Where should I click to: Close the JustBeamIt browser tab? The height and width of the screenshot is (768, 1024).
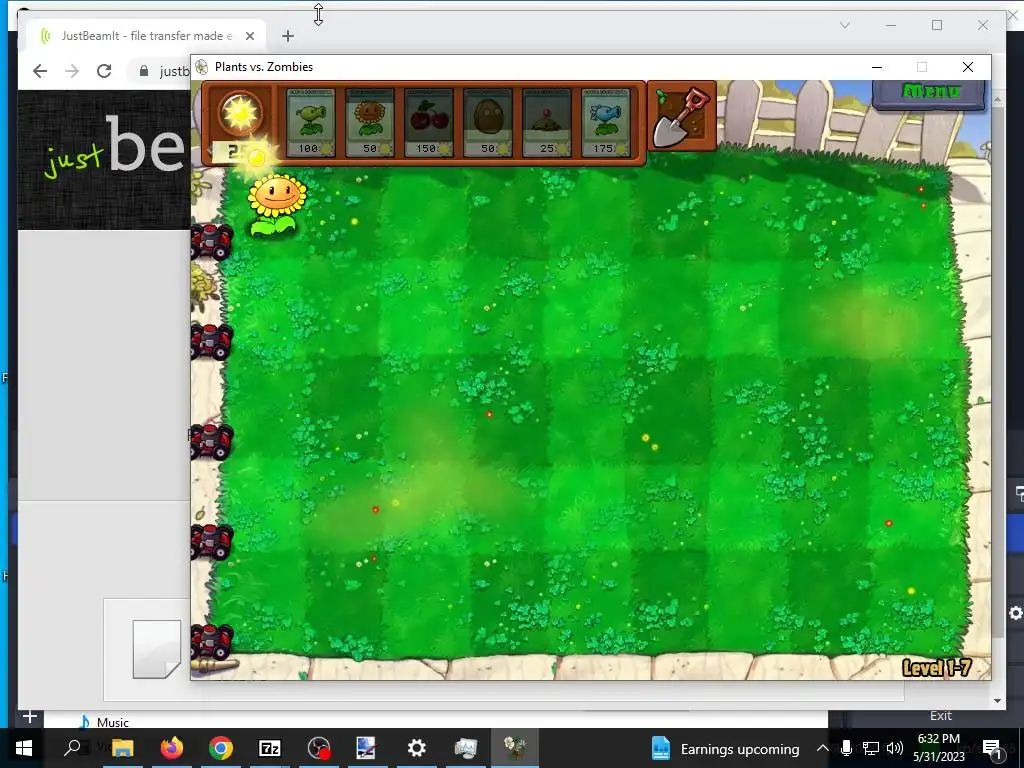249,36
